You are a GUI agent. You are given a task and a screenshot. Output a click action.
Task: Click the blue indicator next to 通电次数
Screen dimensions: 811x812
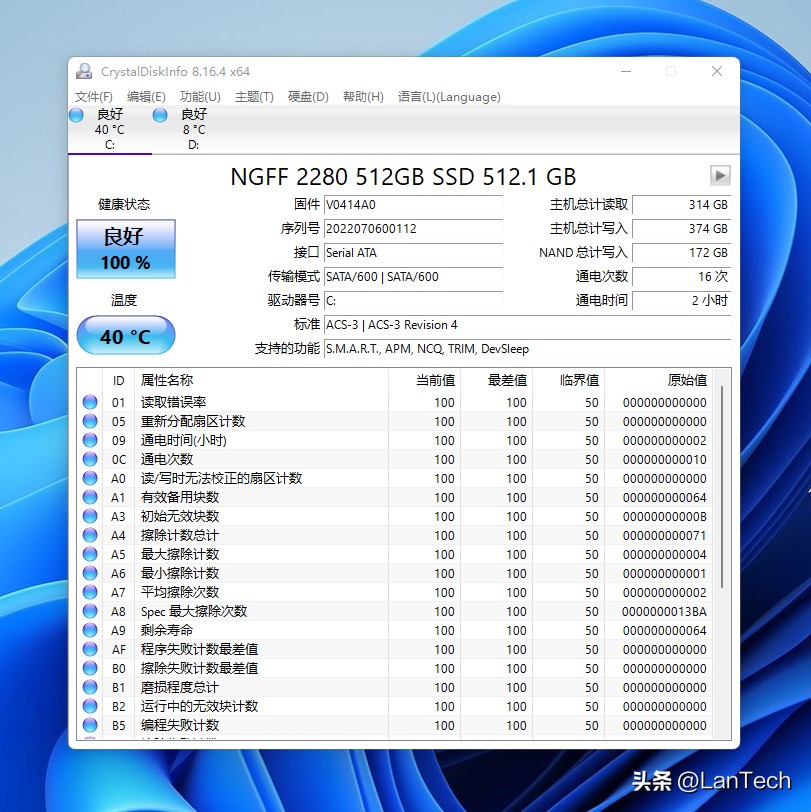(91, 459)
